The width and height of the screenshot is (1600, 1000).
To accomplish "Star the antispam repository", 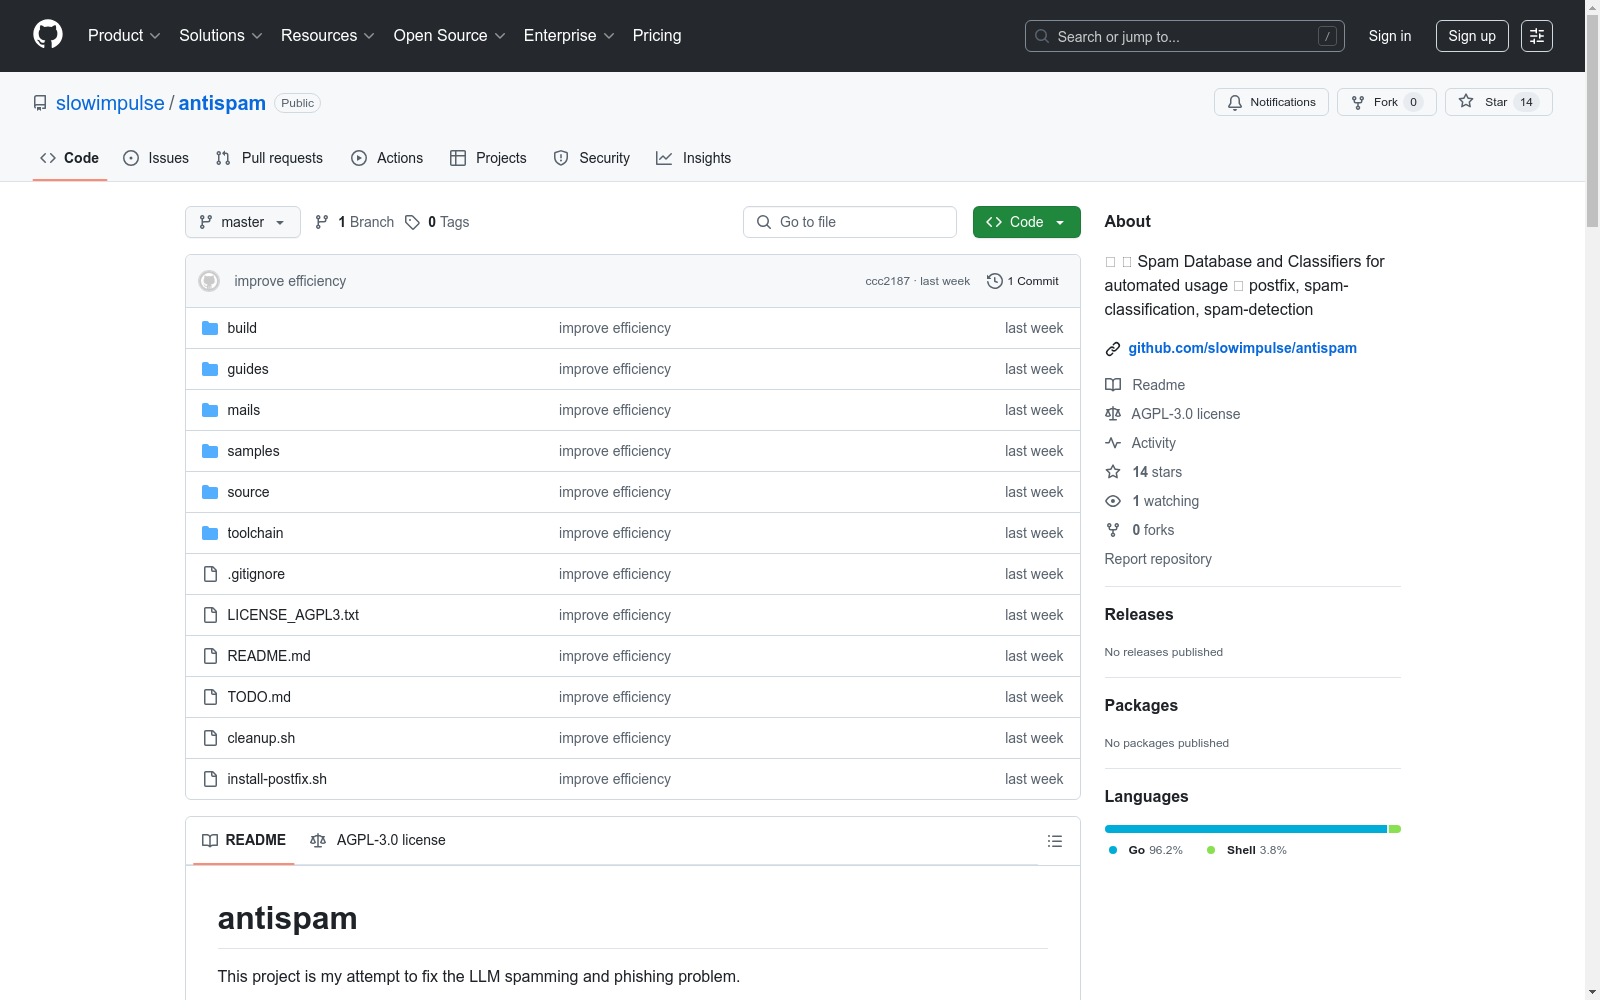I will click(1498, 102).
